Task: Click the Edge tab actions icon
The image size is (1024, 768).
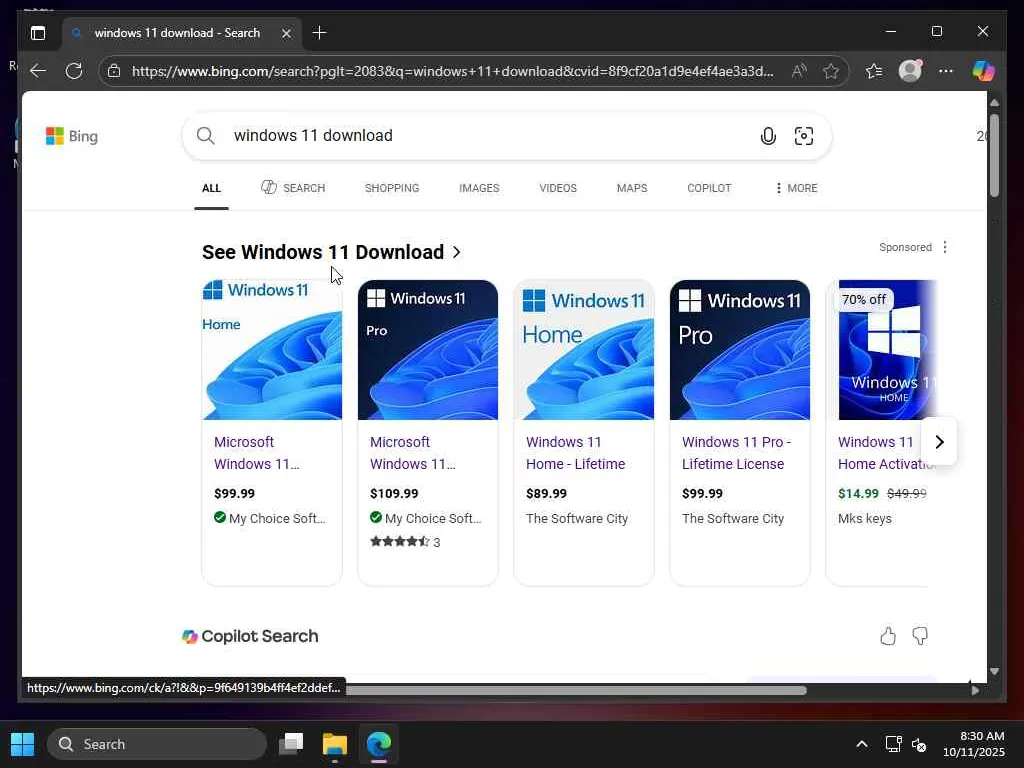Action: (38, 33)
